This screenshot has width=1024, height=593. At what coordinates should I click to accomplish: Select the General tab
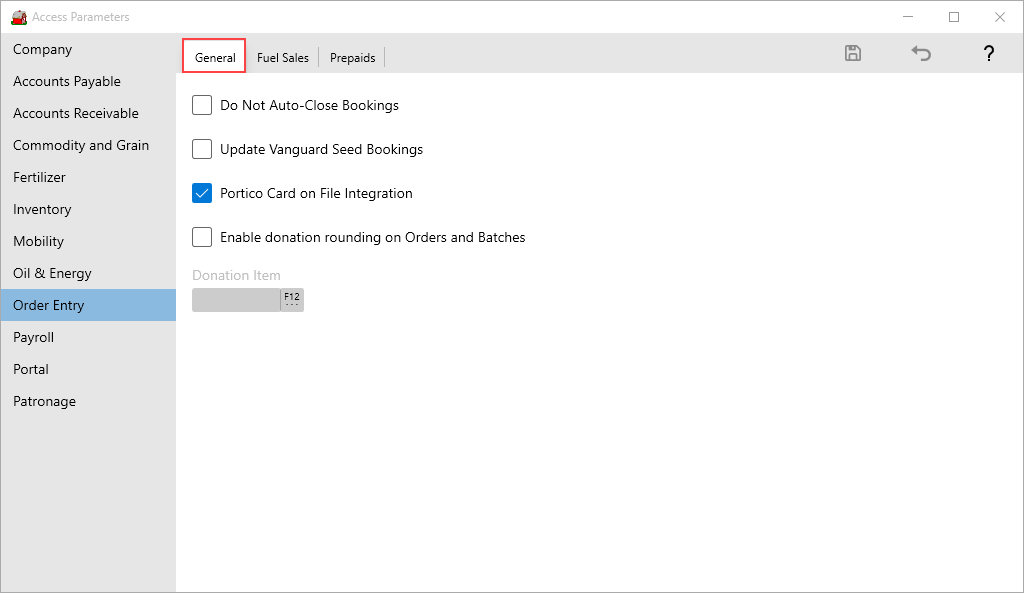coord(215,58)
